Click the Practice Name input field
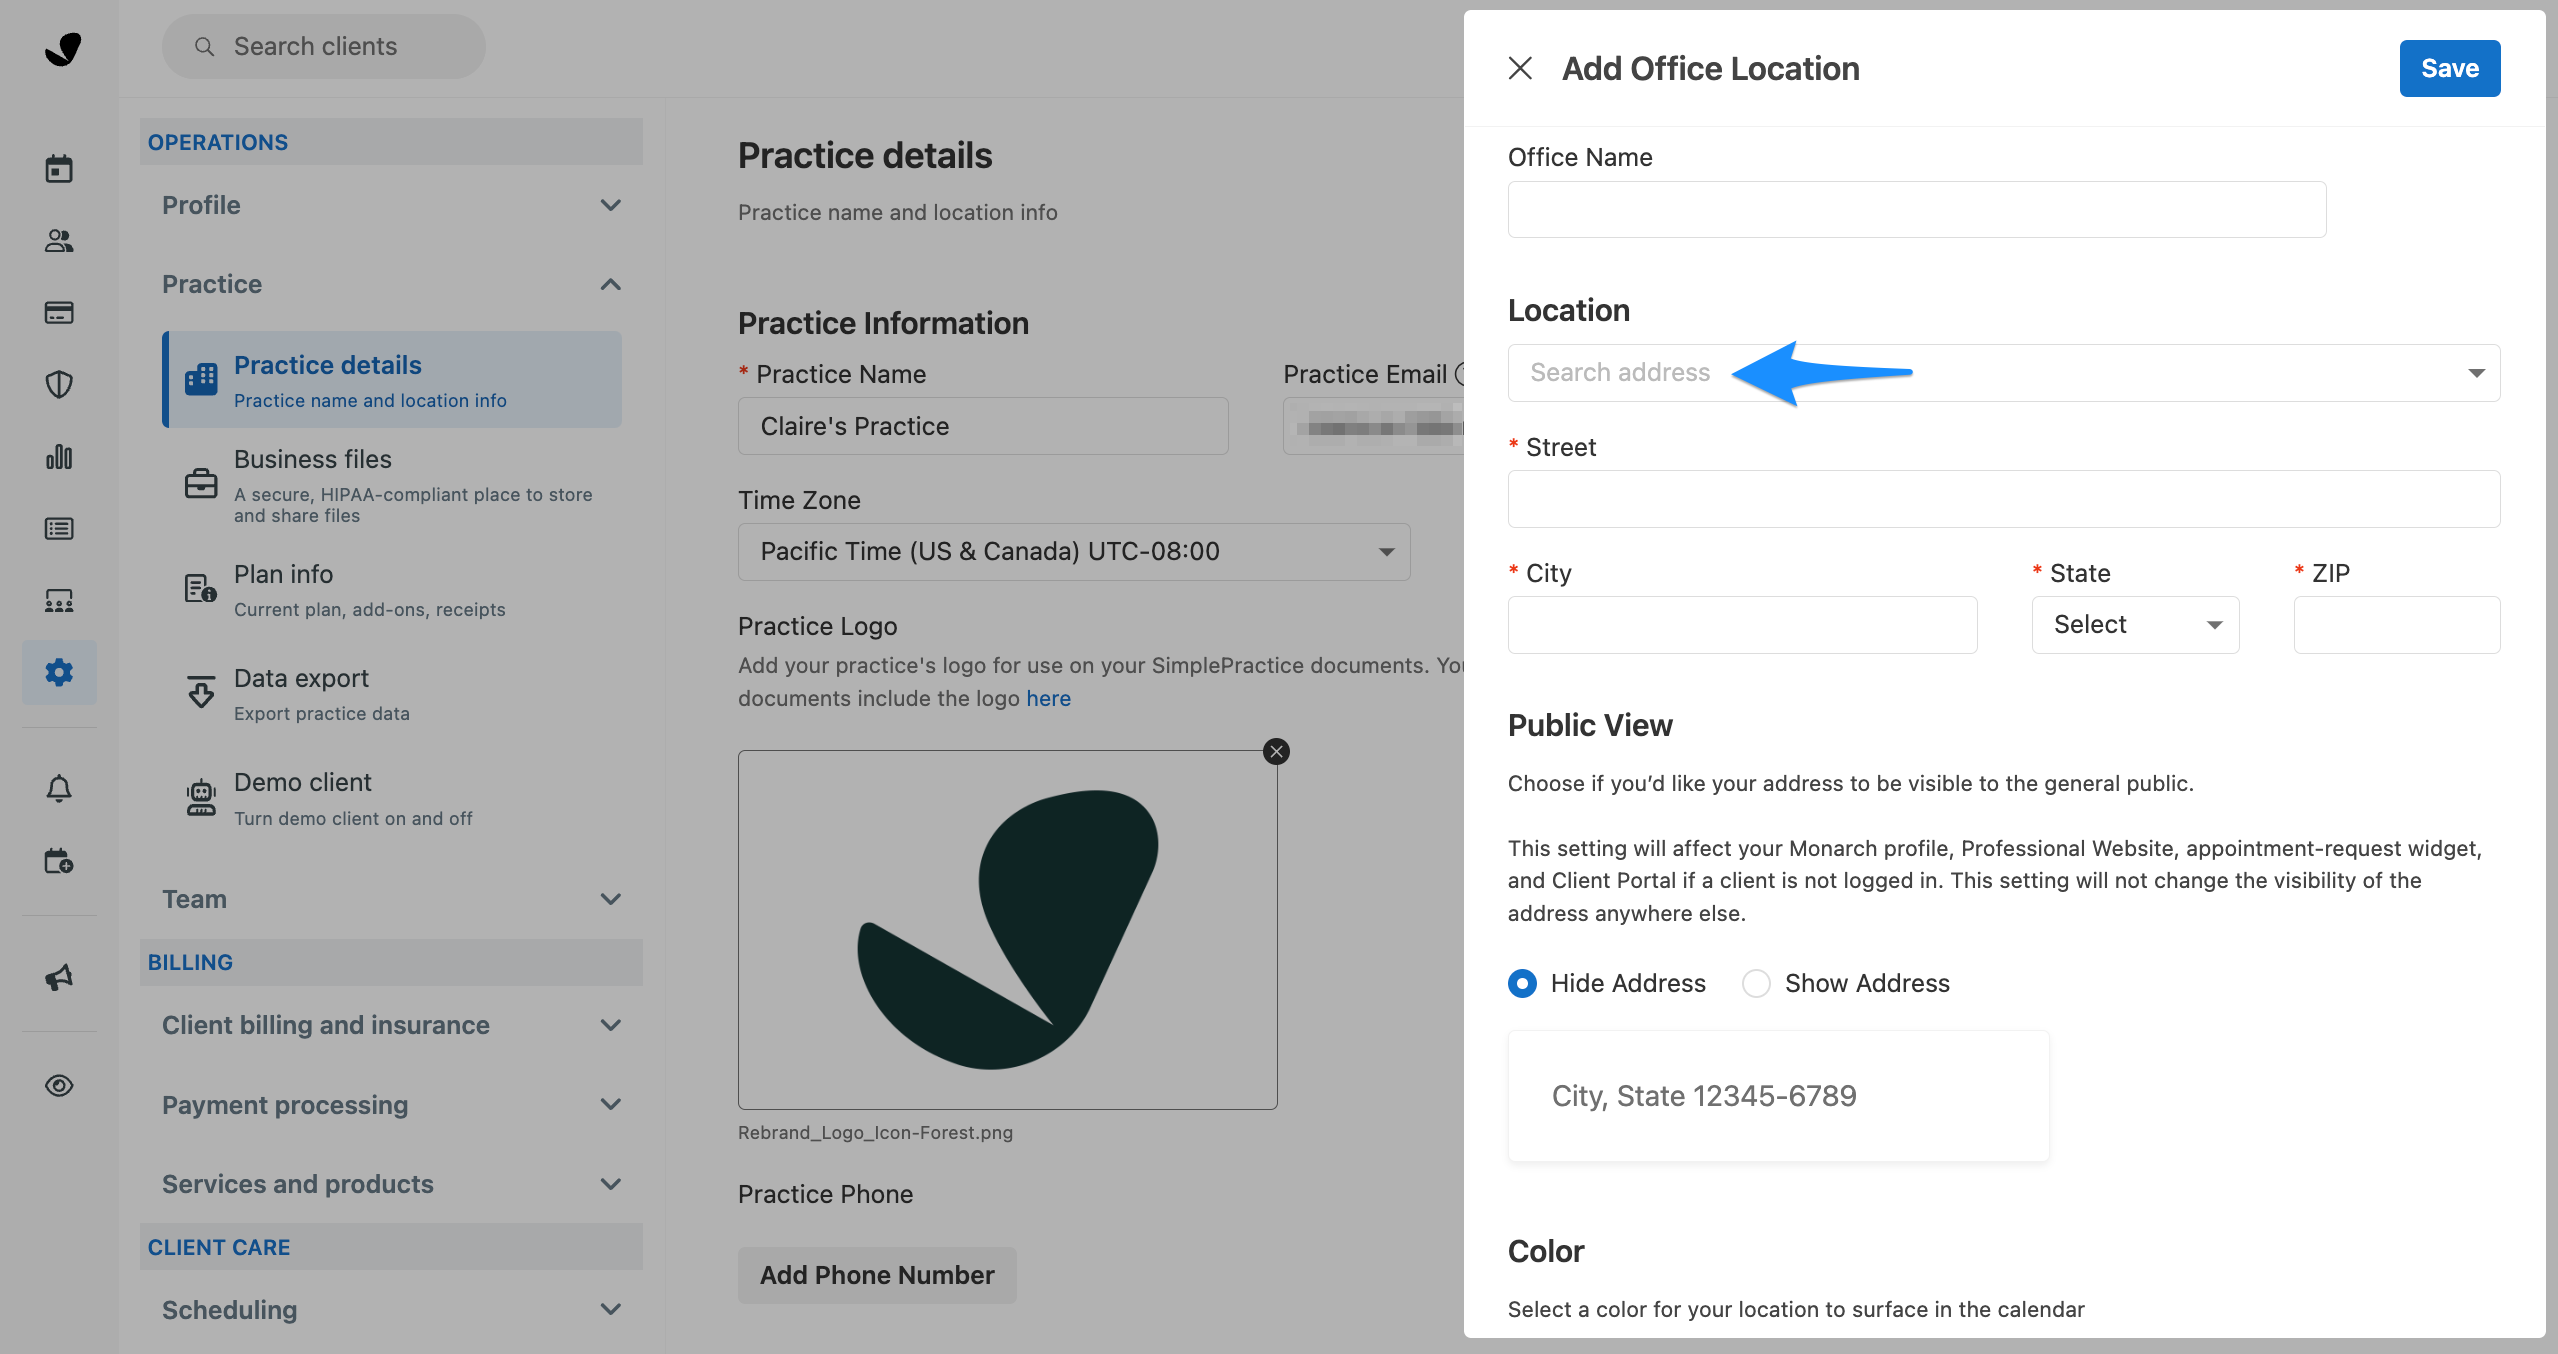 pyautogui.click(x=983, y=426)
